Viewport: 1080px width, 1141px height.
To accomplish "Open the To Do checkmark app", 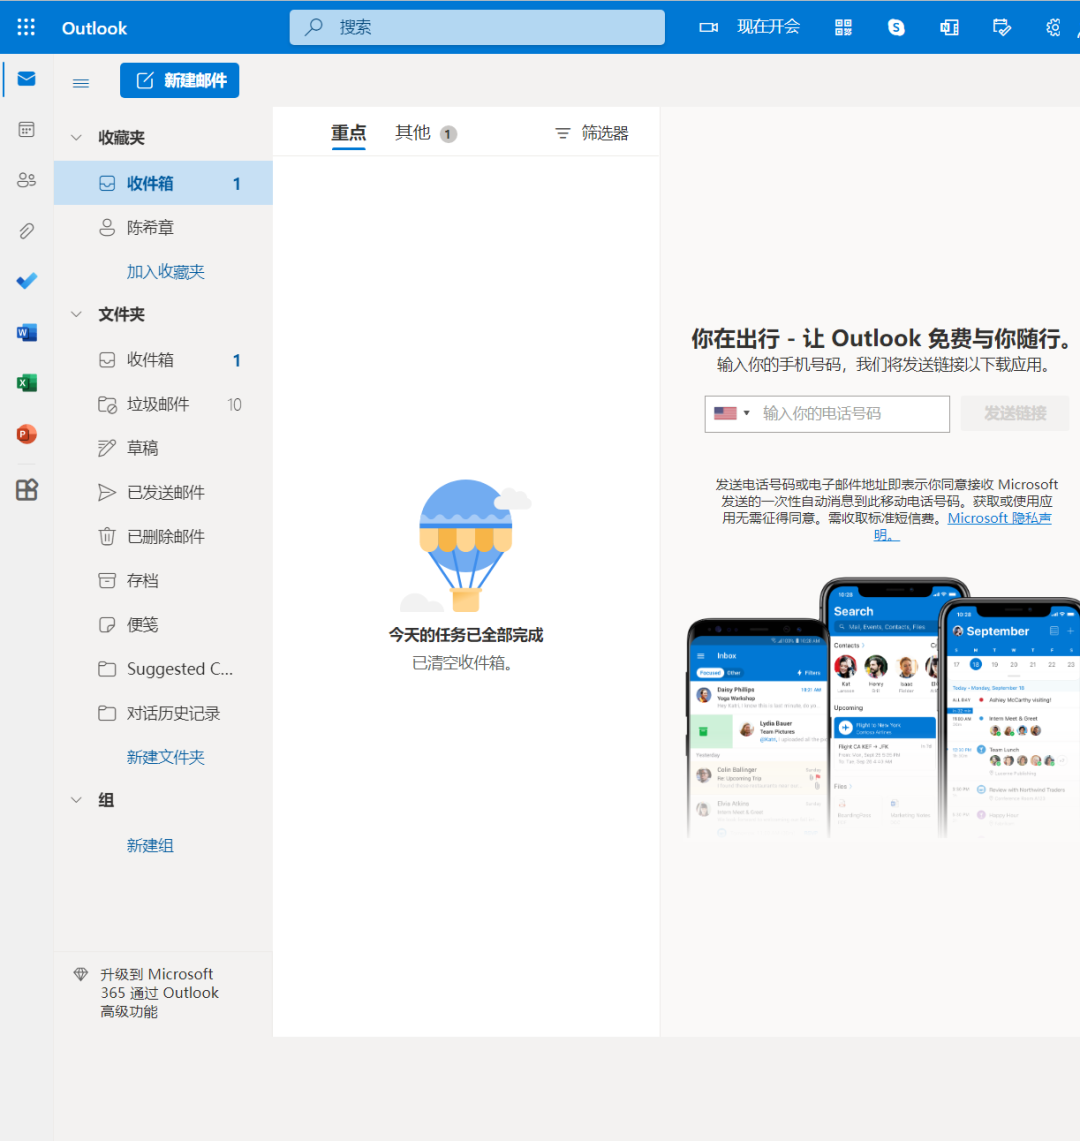I will 27,281.
